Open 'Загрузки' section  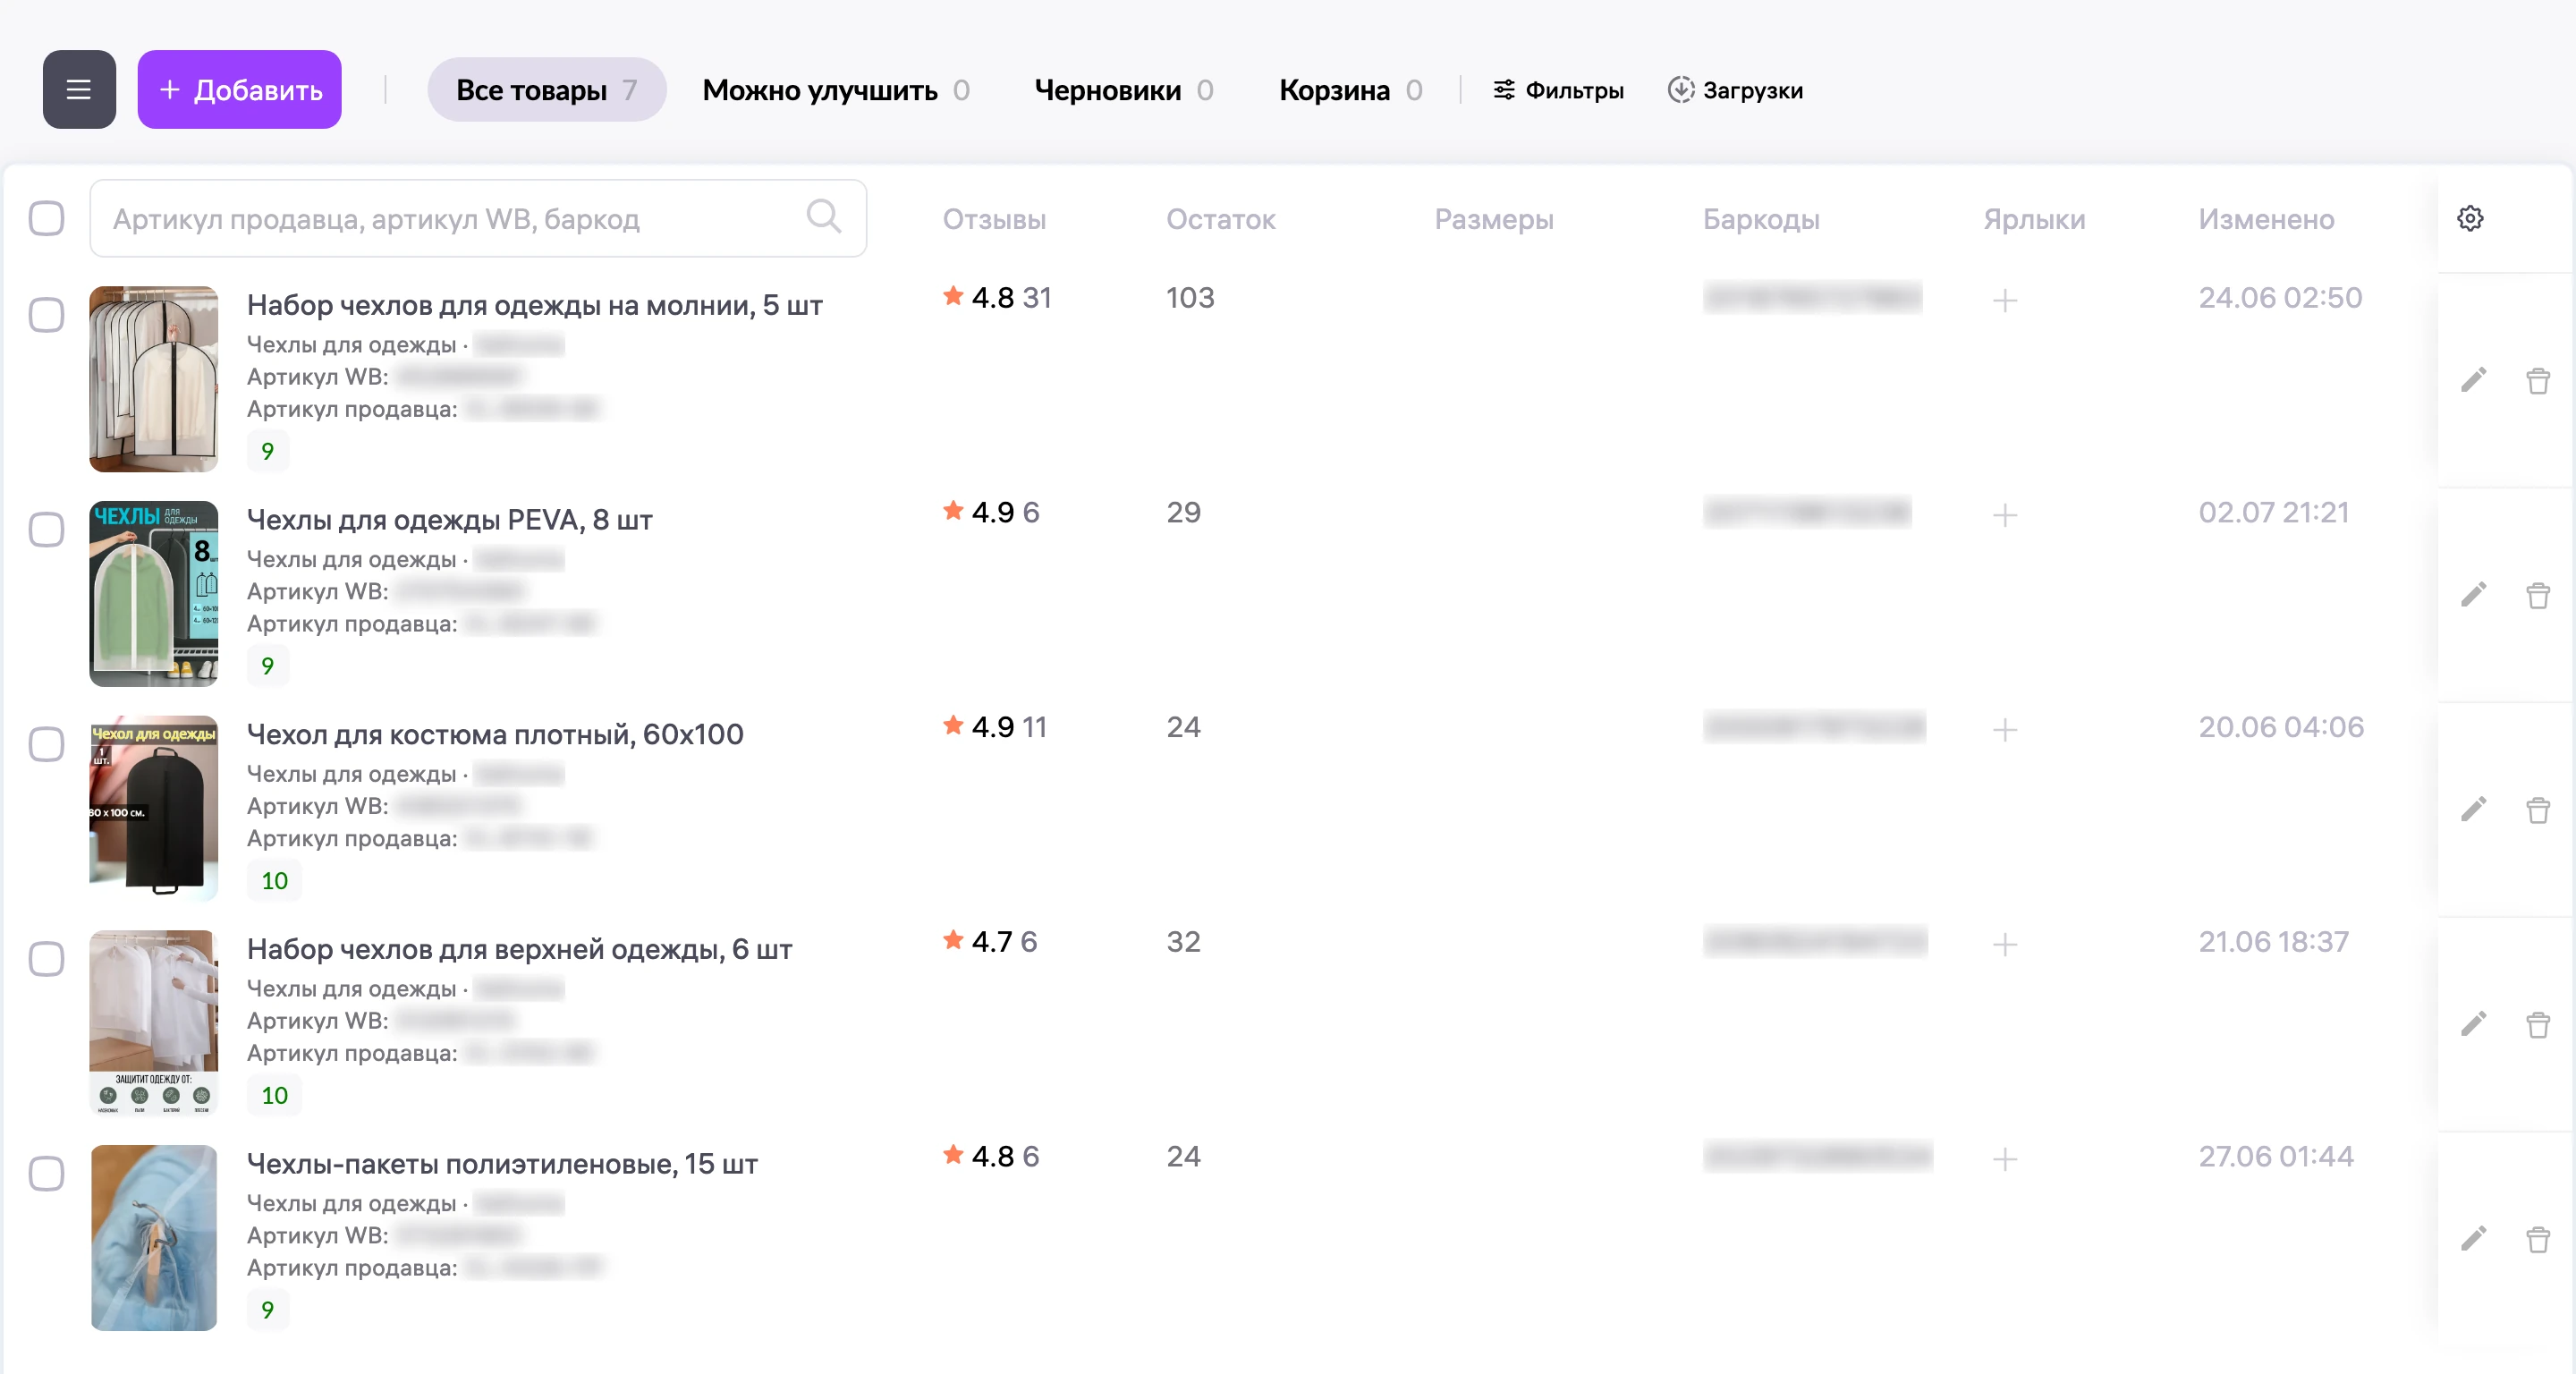(x=1735, y=90)
